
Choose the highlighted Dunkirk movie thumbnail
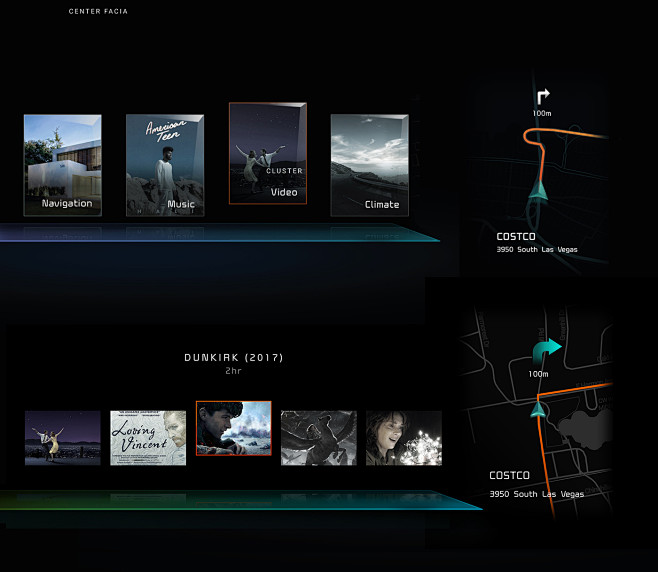234,428
